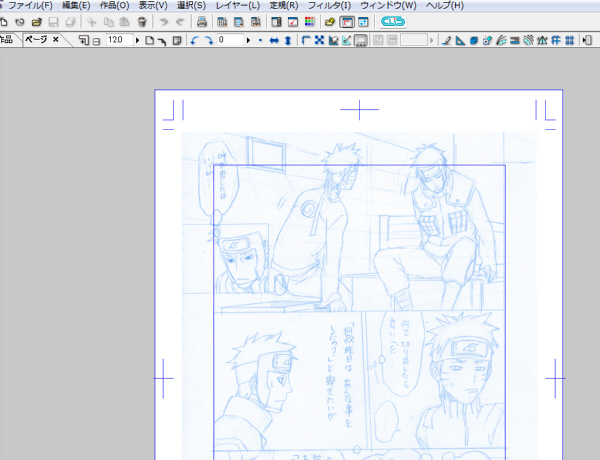Close the ページ tab
The image size is (600, 460).
(x=55, y=39)
